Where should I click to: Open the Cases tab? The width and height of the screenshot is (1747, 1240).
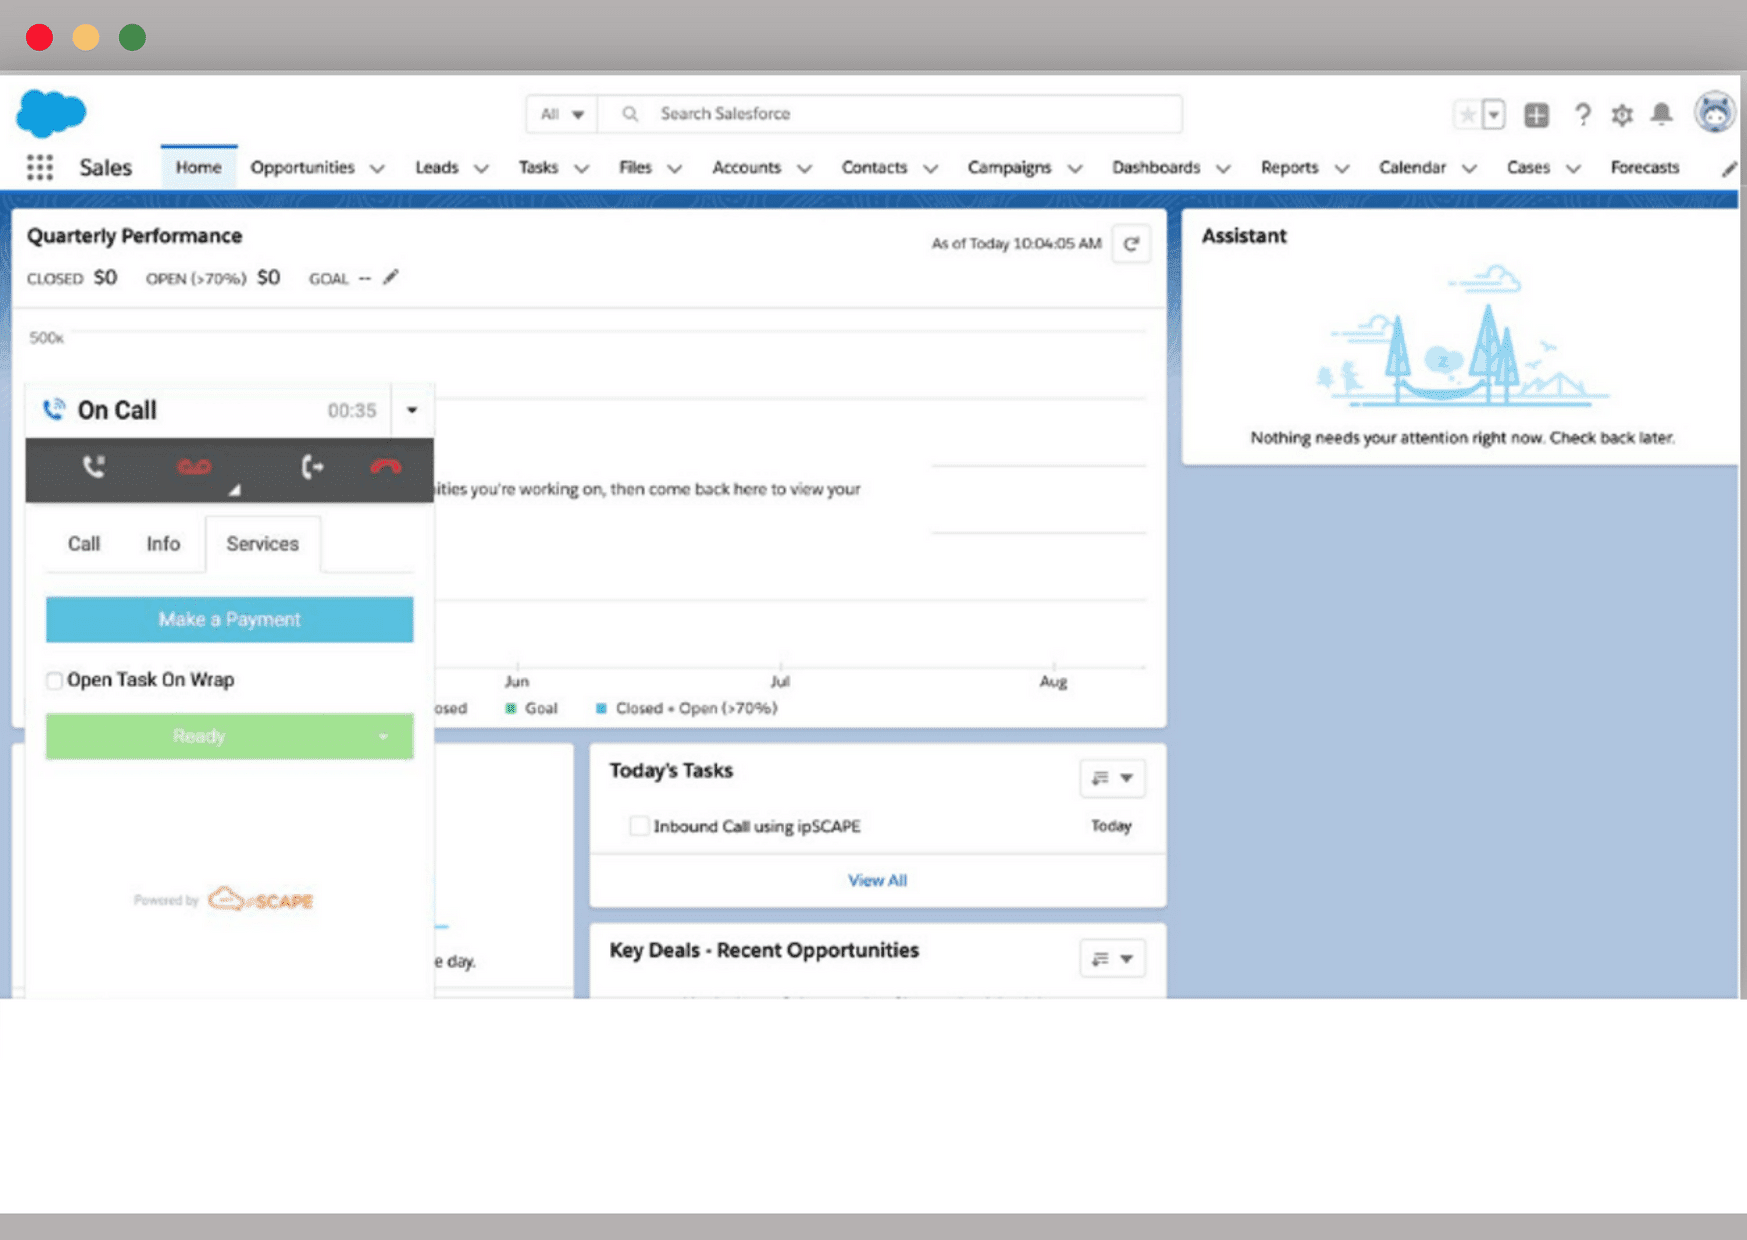pos(1528,167)
